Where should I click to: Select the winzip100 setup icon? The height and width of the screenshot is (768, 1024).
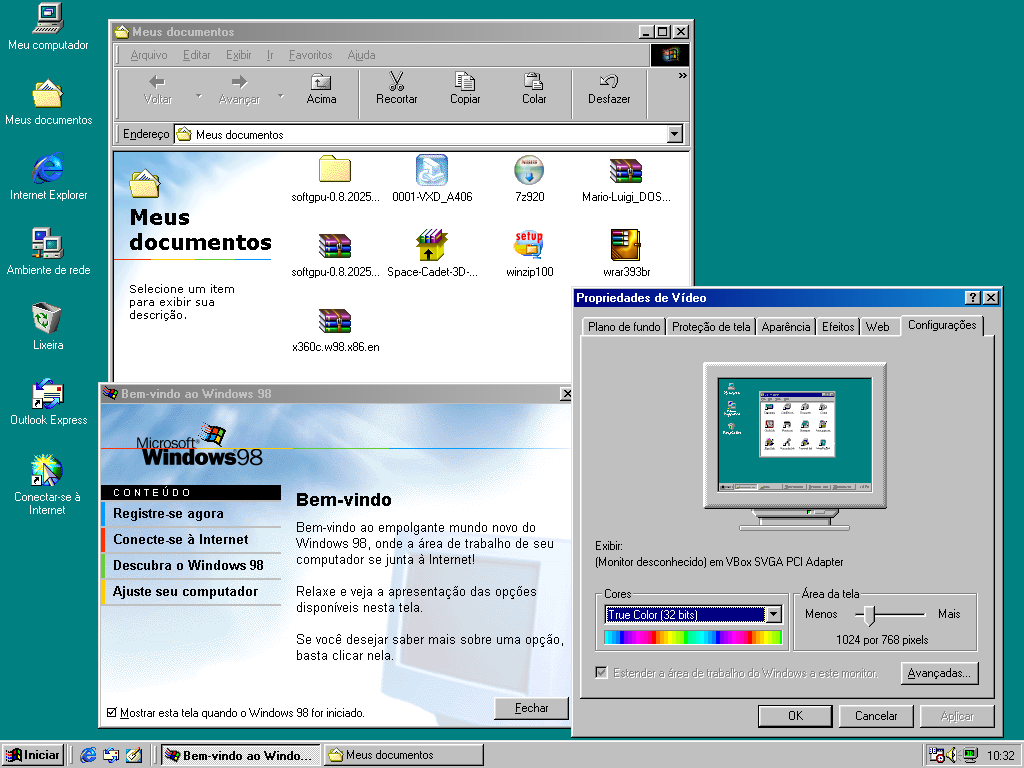(x=529, y=245)
